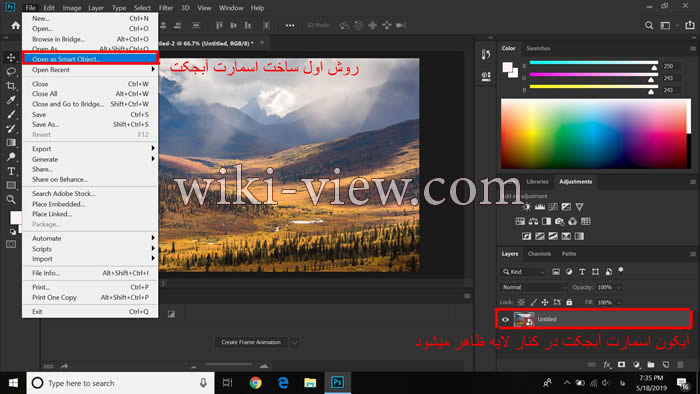
Task: Select the Brush tool
Action: 11,114
